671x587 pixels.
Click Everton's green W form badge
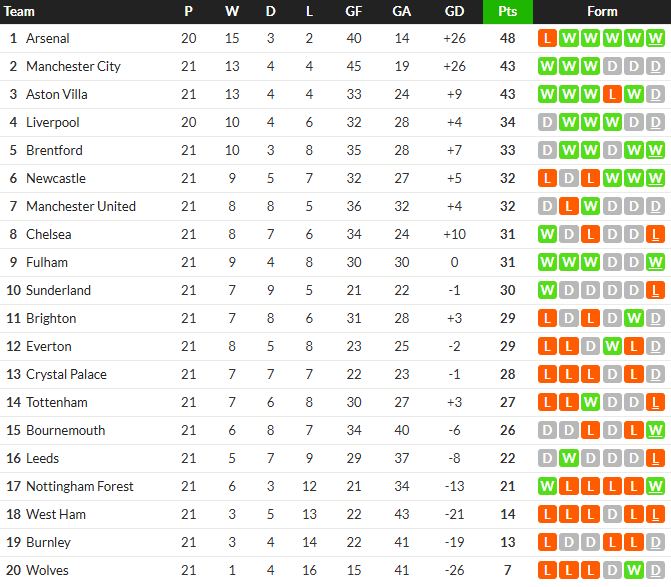[612, 347]
